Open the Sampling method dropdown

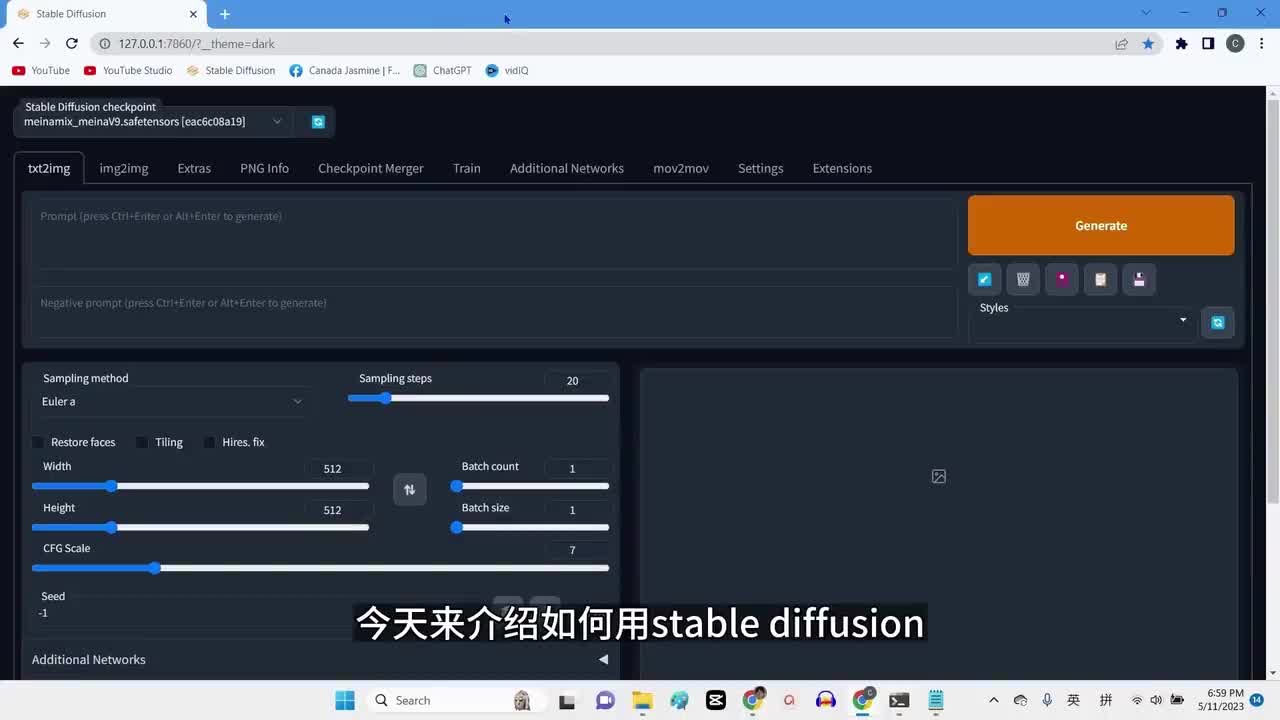172,401
